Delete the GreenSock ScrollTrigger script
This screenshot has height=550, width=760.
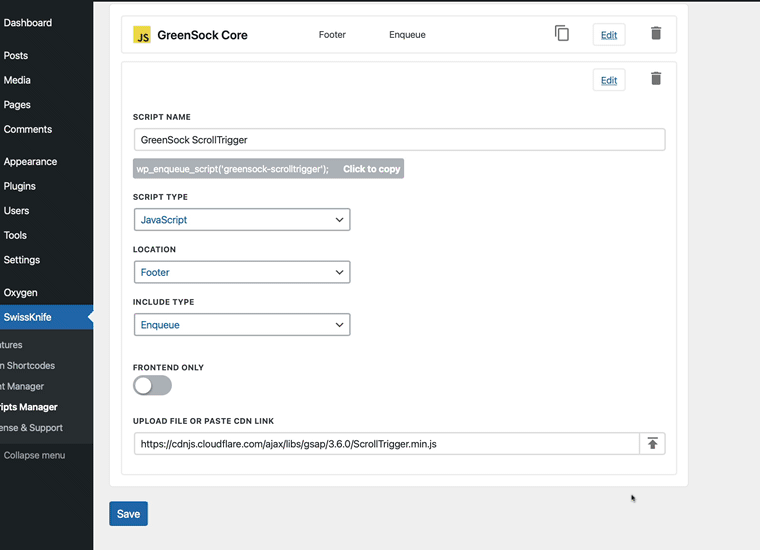coord(656,79)
